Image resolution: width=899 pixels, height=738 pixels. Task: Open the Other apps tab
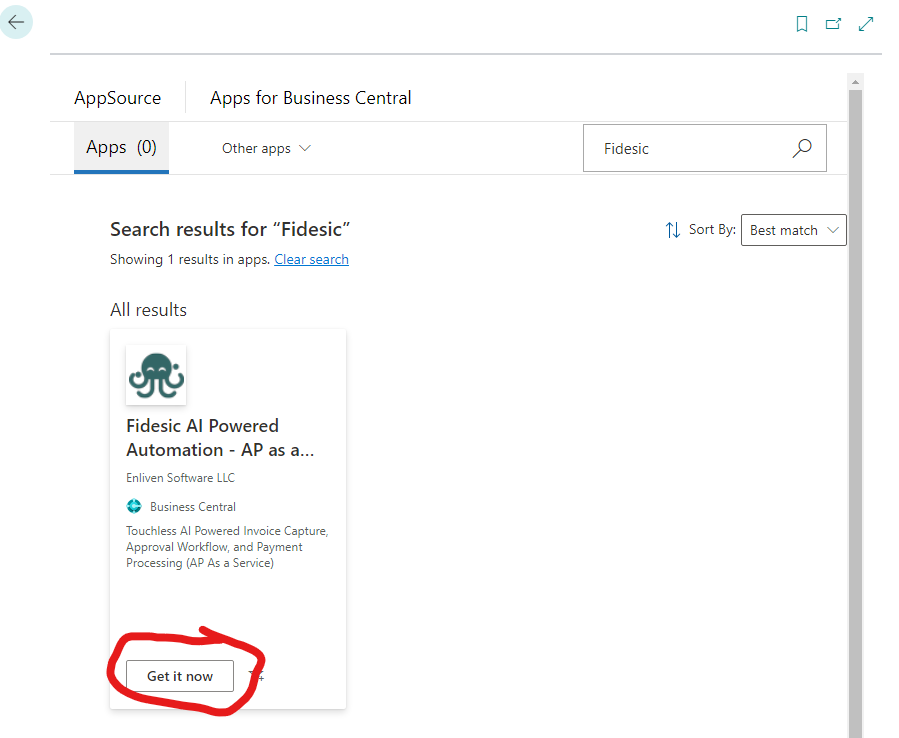[255, 147]
